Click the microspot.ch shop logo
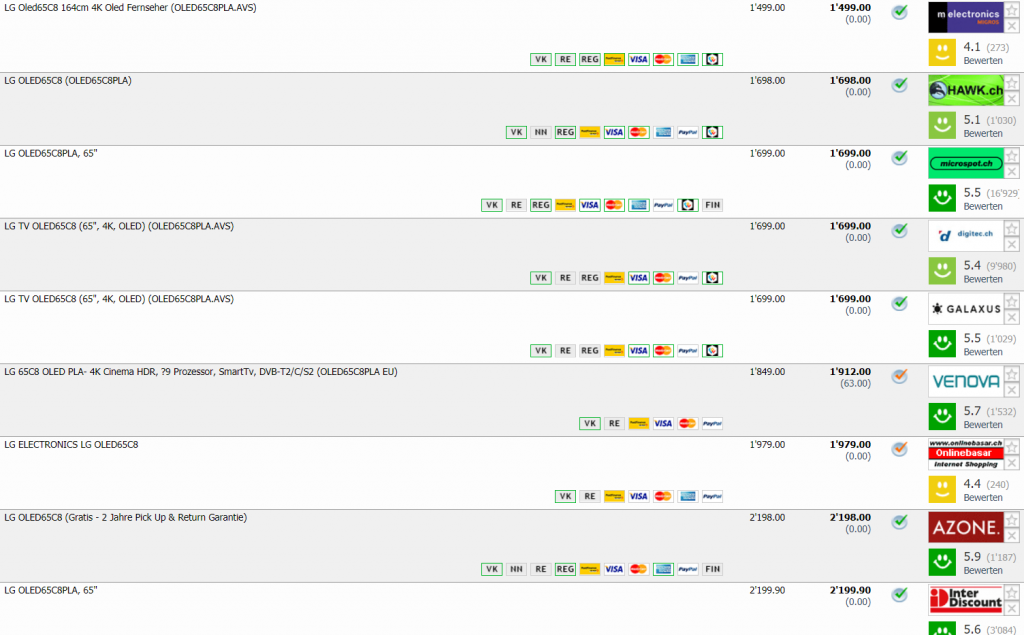This screenshot has height=635, width=1024. click(965, 163)
